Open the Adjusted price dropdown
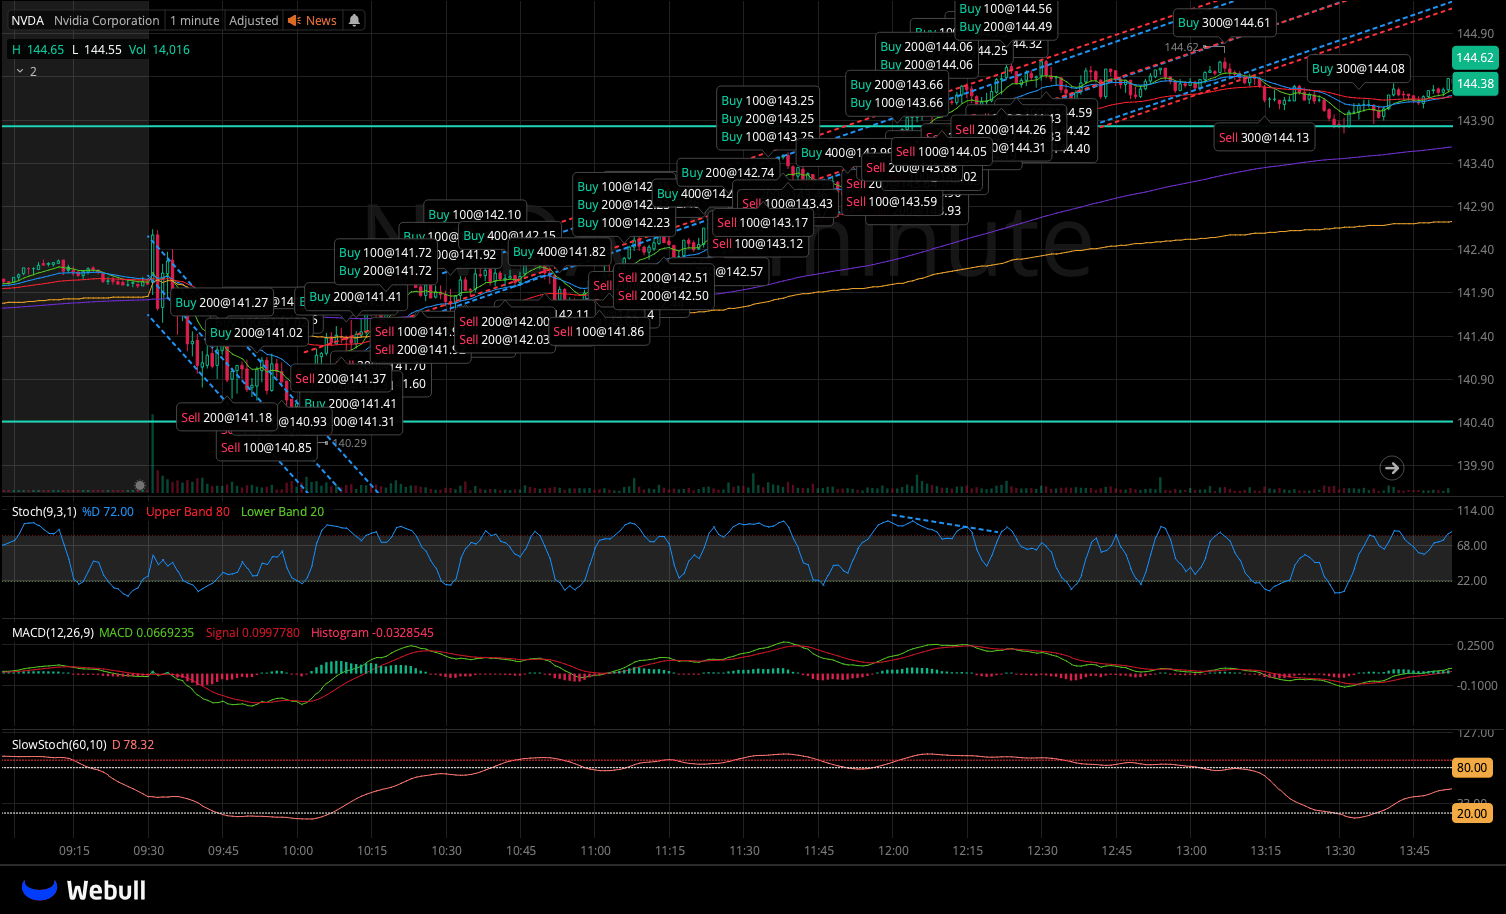 coord(254,20)
